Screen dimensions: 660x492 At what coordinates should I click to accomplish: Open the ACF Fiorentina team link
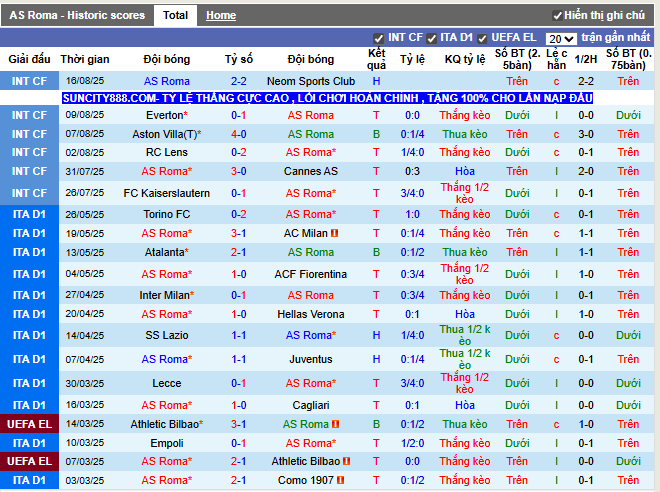point(311,274)
